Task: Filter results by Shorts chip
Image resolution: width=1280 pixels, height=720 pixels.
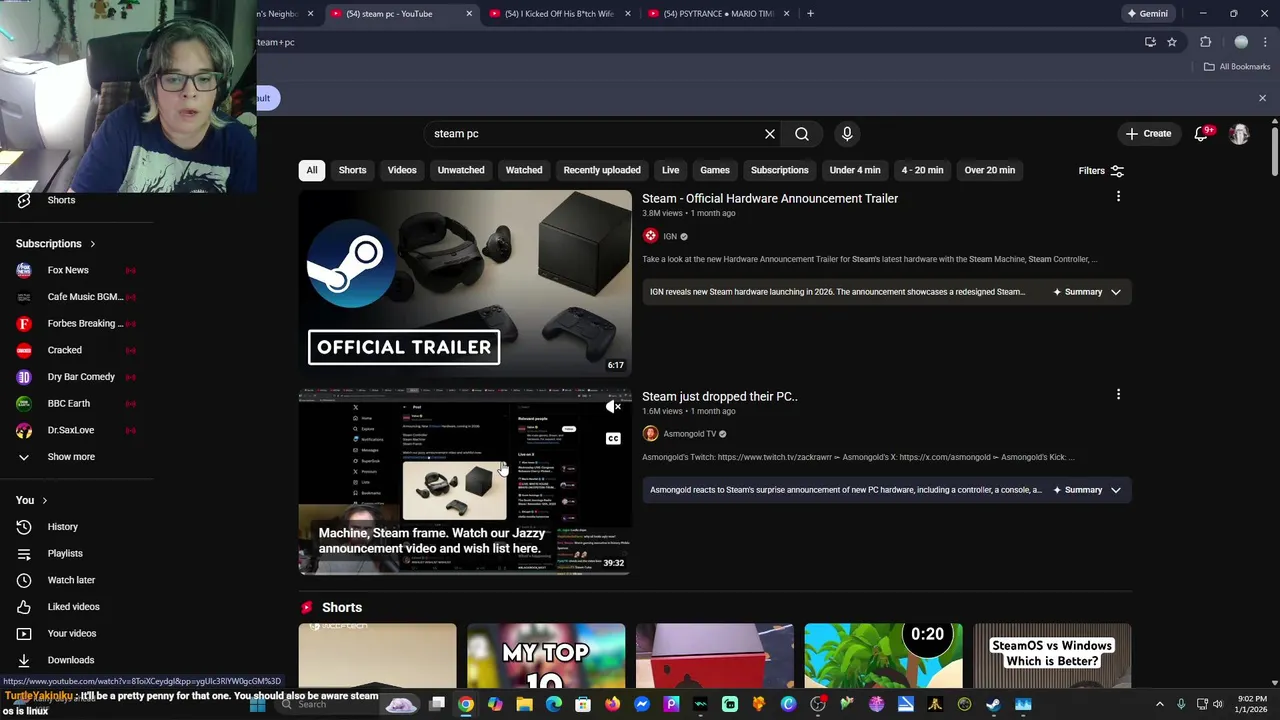Action: tap(352, 170)
